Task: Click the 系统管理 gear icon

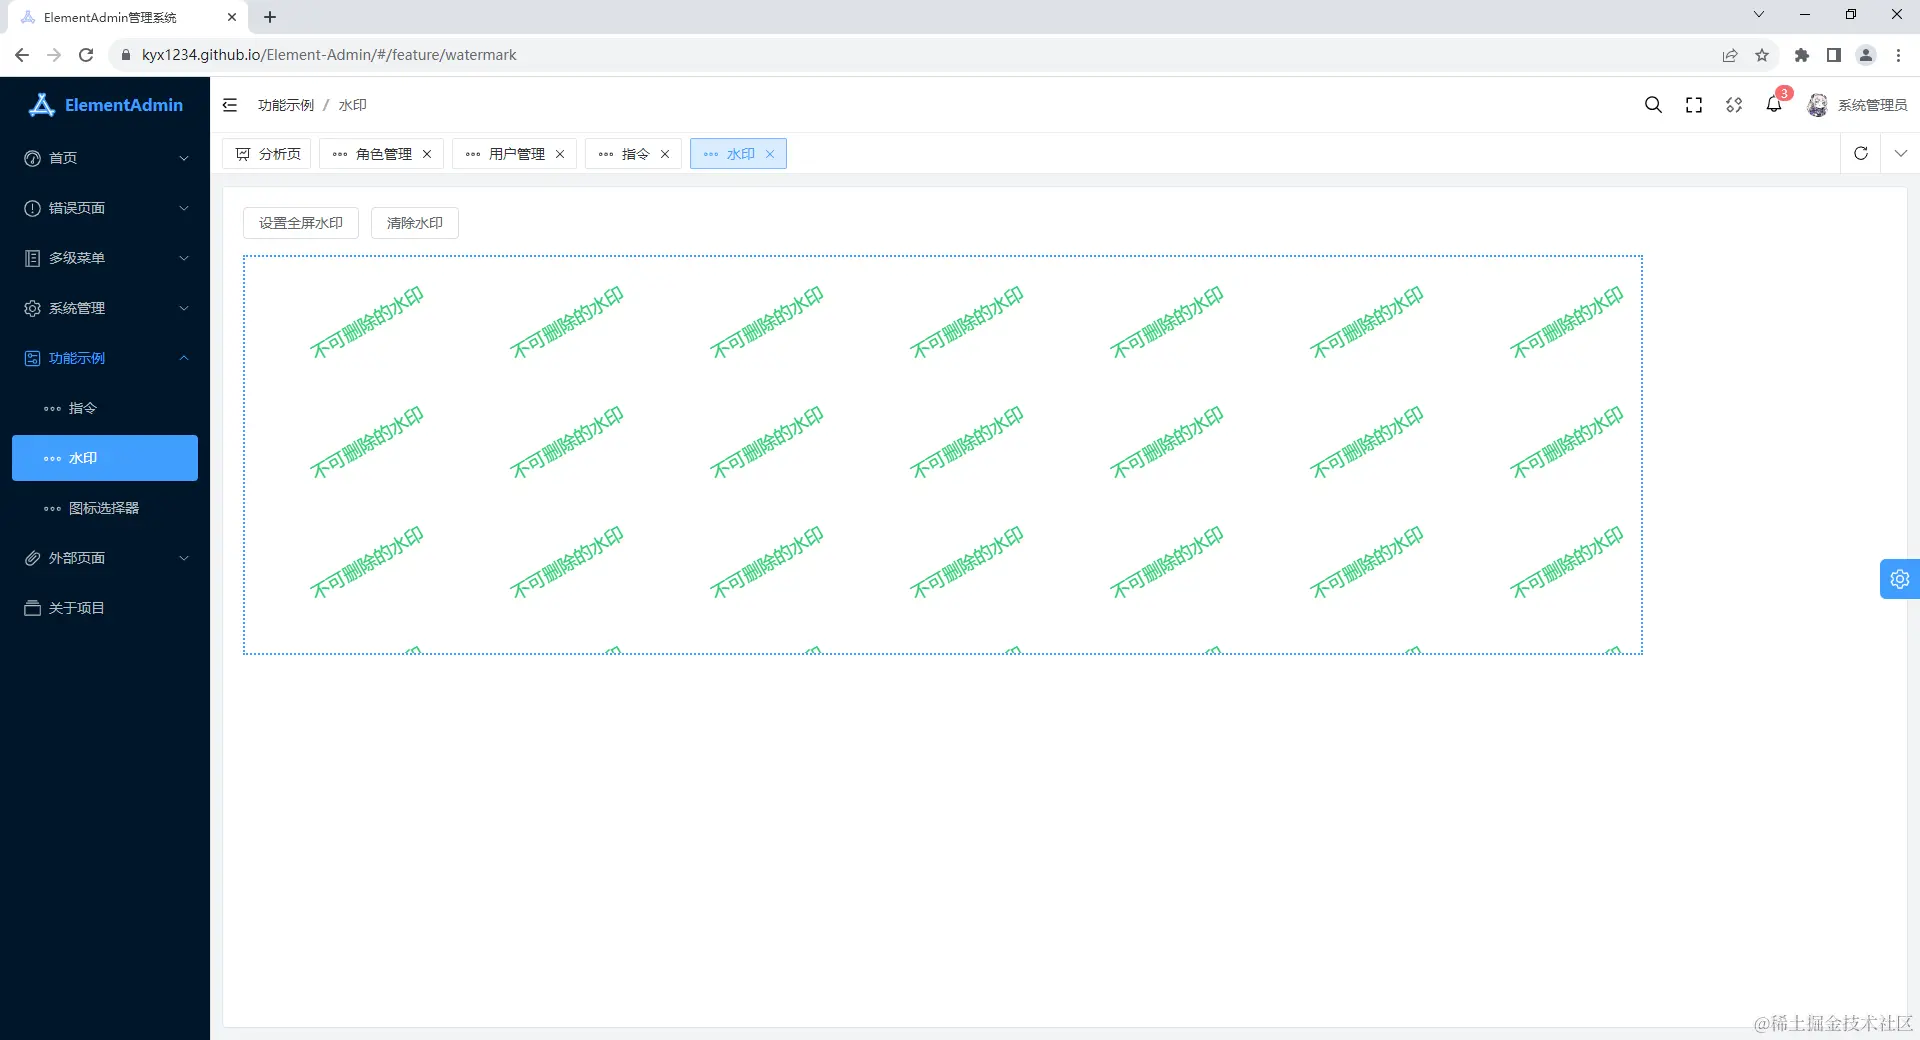Action: pyautogui.click(x=32, y=308)
